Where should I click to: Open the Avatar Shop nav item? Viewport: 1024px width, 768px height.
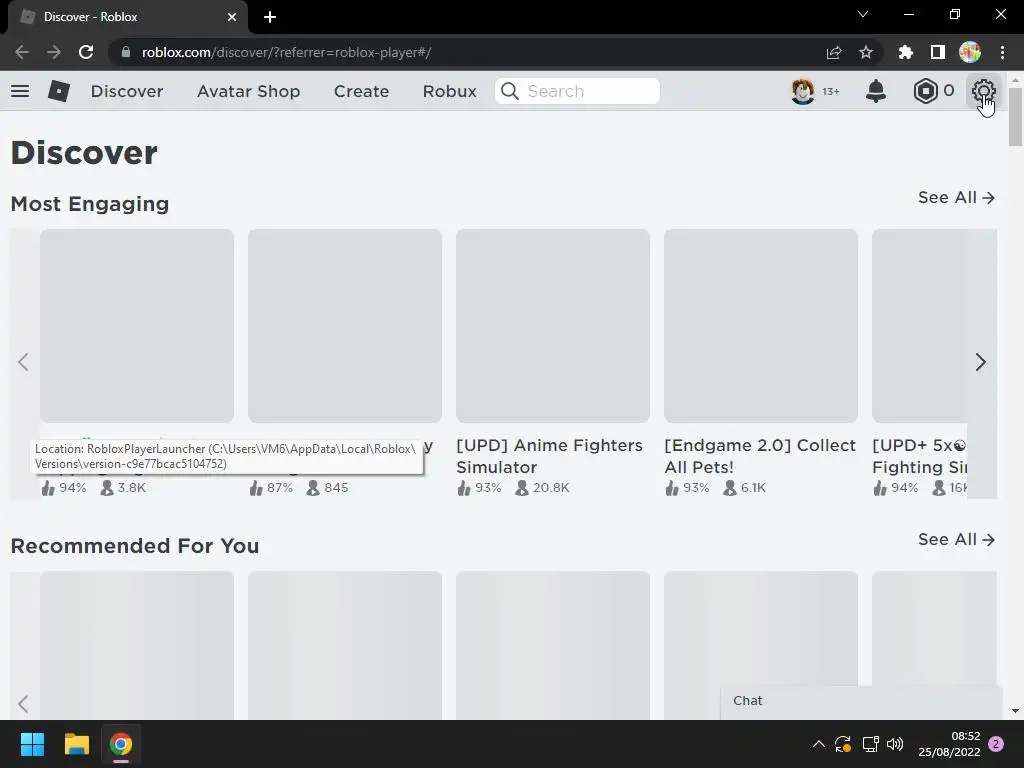pos(249,91)
